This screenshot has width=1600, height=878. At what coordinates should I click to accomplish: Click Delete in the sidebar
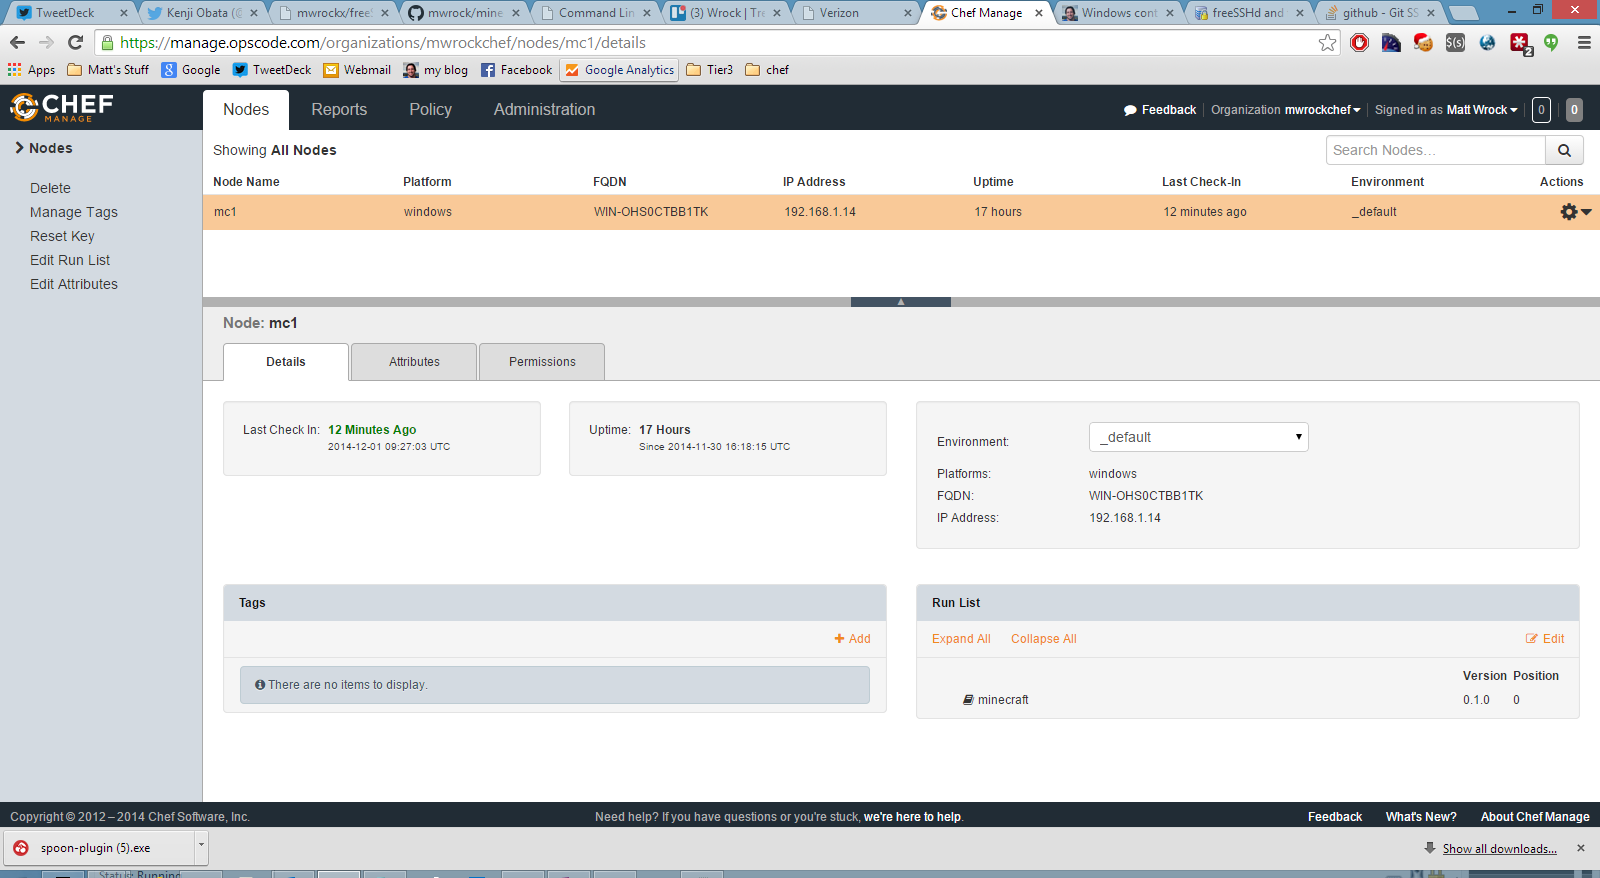pos(50,188)
